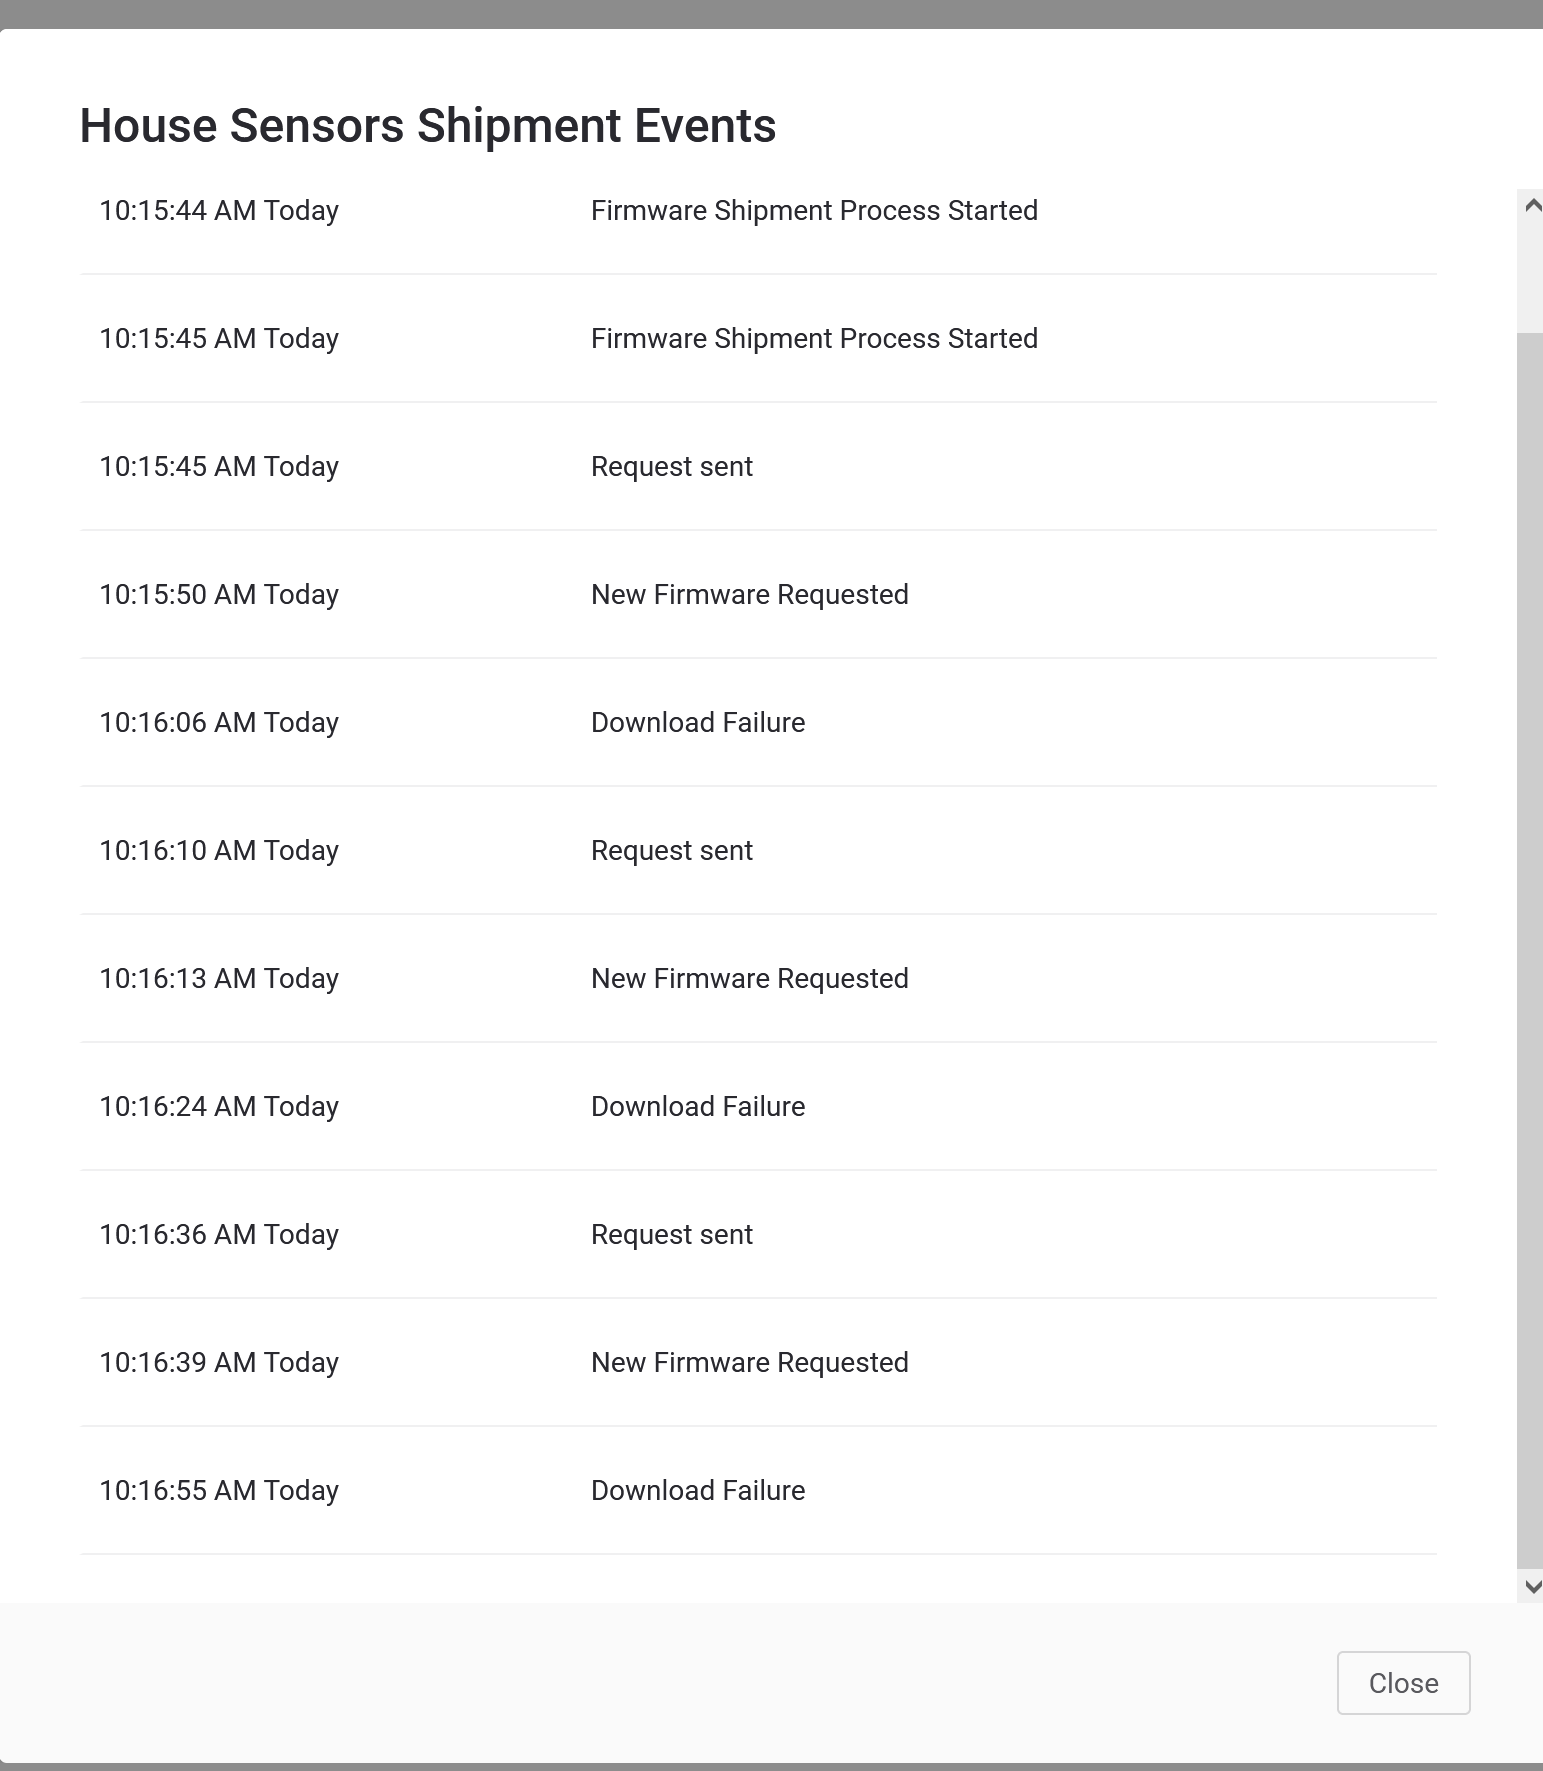Click Firmware Shipment Process Started at 10:15:44
Screen dimensions: 1543x1771
(814, 211)
